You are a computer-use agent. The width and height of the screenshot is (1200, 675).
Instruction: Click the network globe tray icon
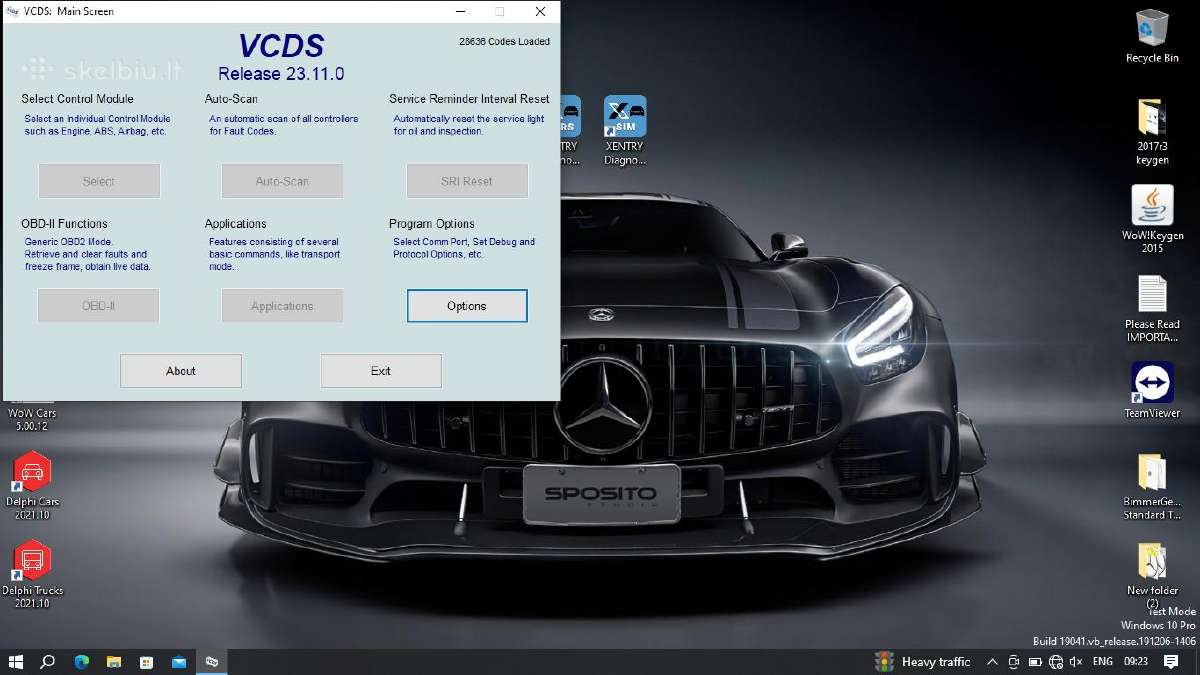[x=1056, y=662]
